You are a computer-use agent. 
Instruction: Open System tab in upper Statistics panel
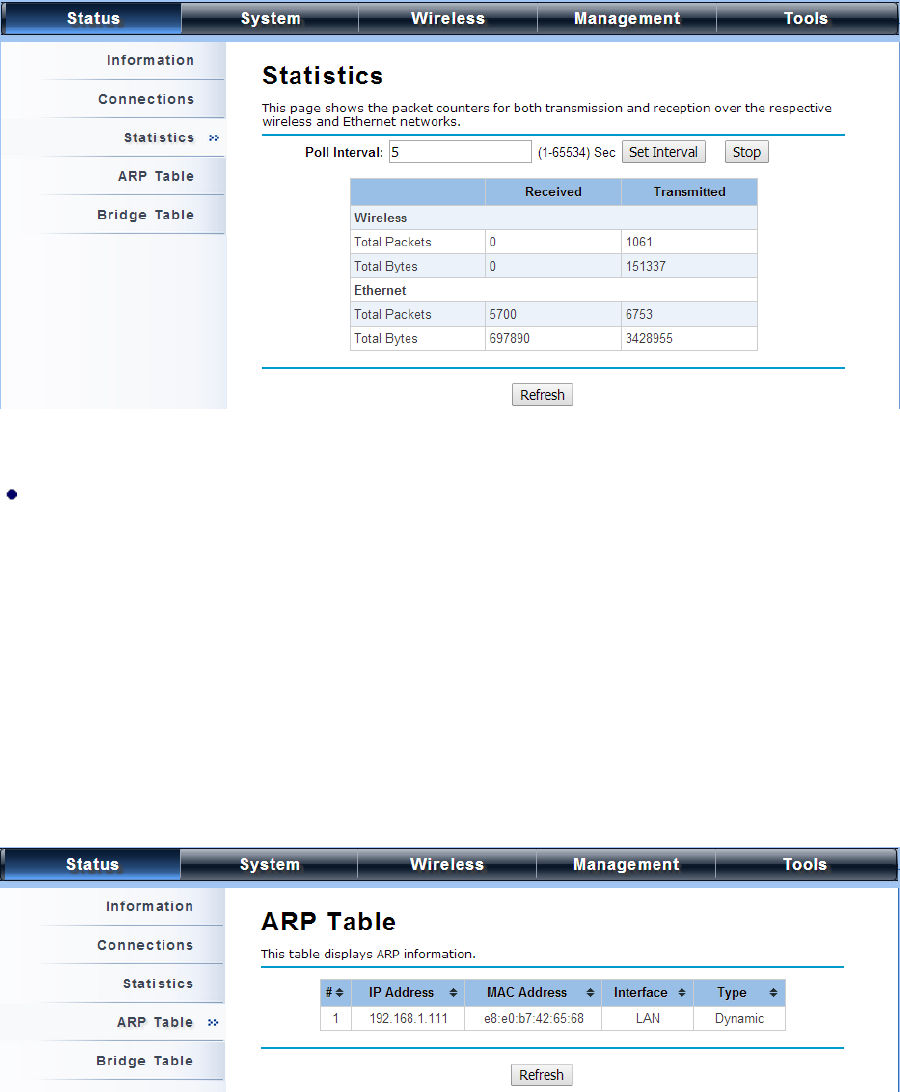[x=270, y=18]
